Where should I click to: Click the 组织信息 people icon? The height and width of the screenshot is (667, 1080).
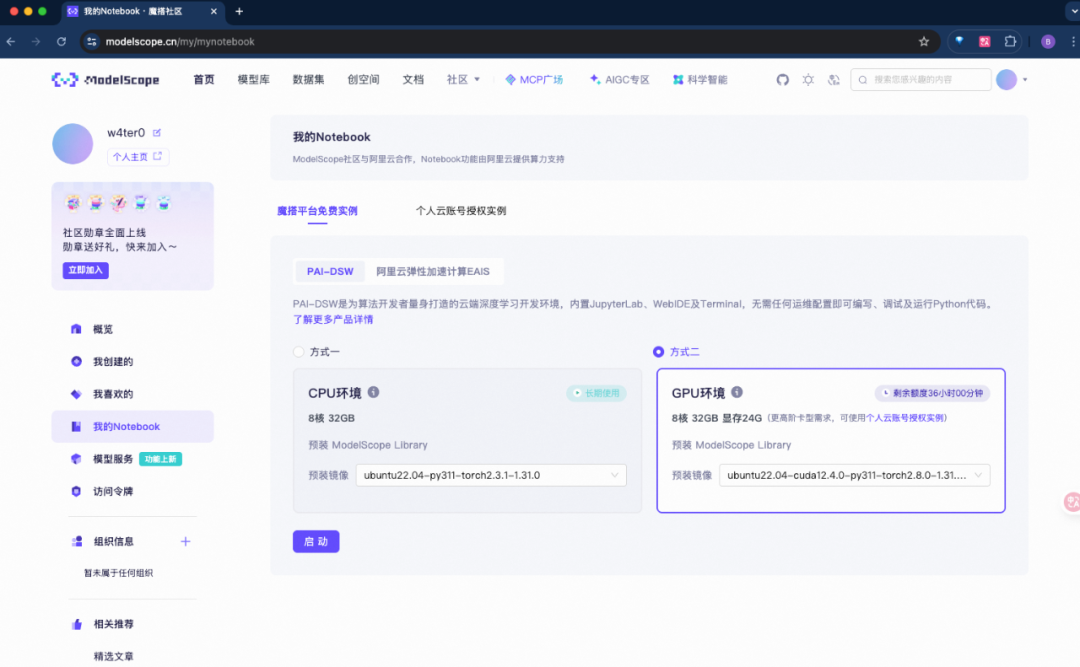76,542
